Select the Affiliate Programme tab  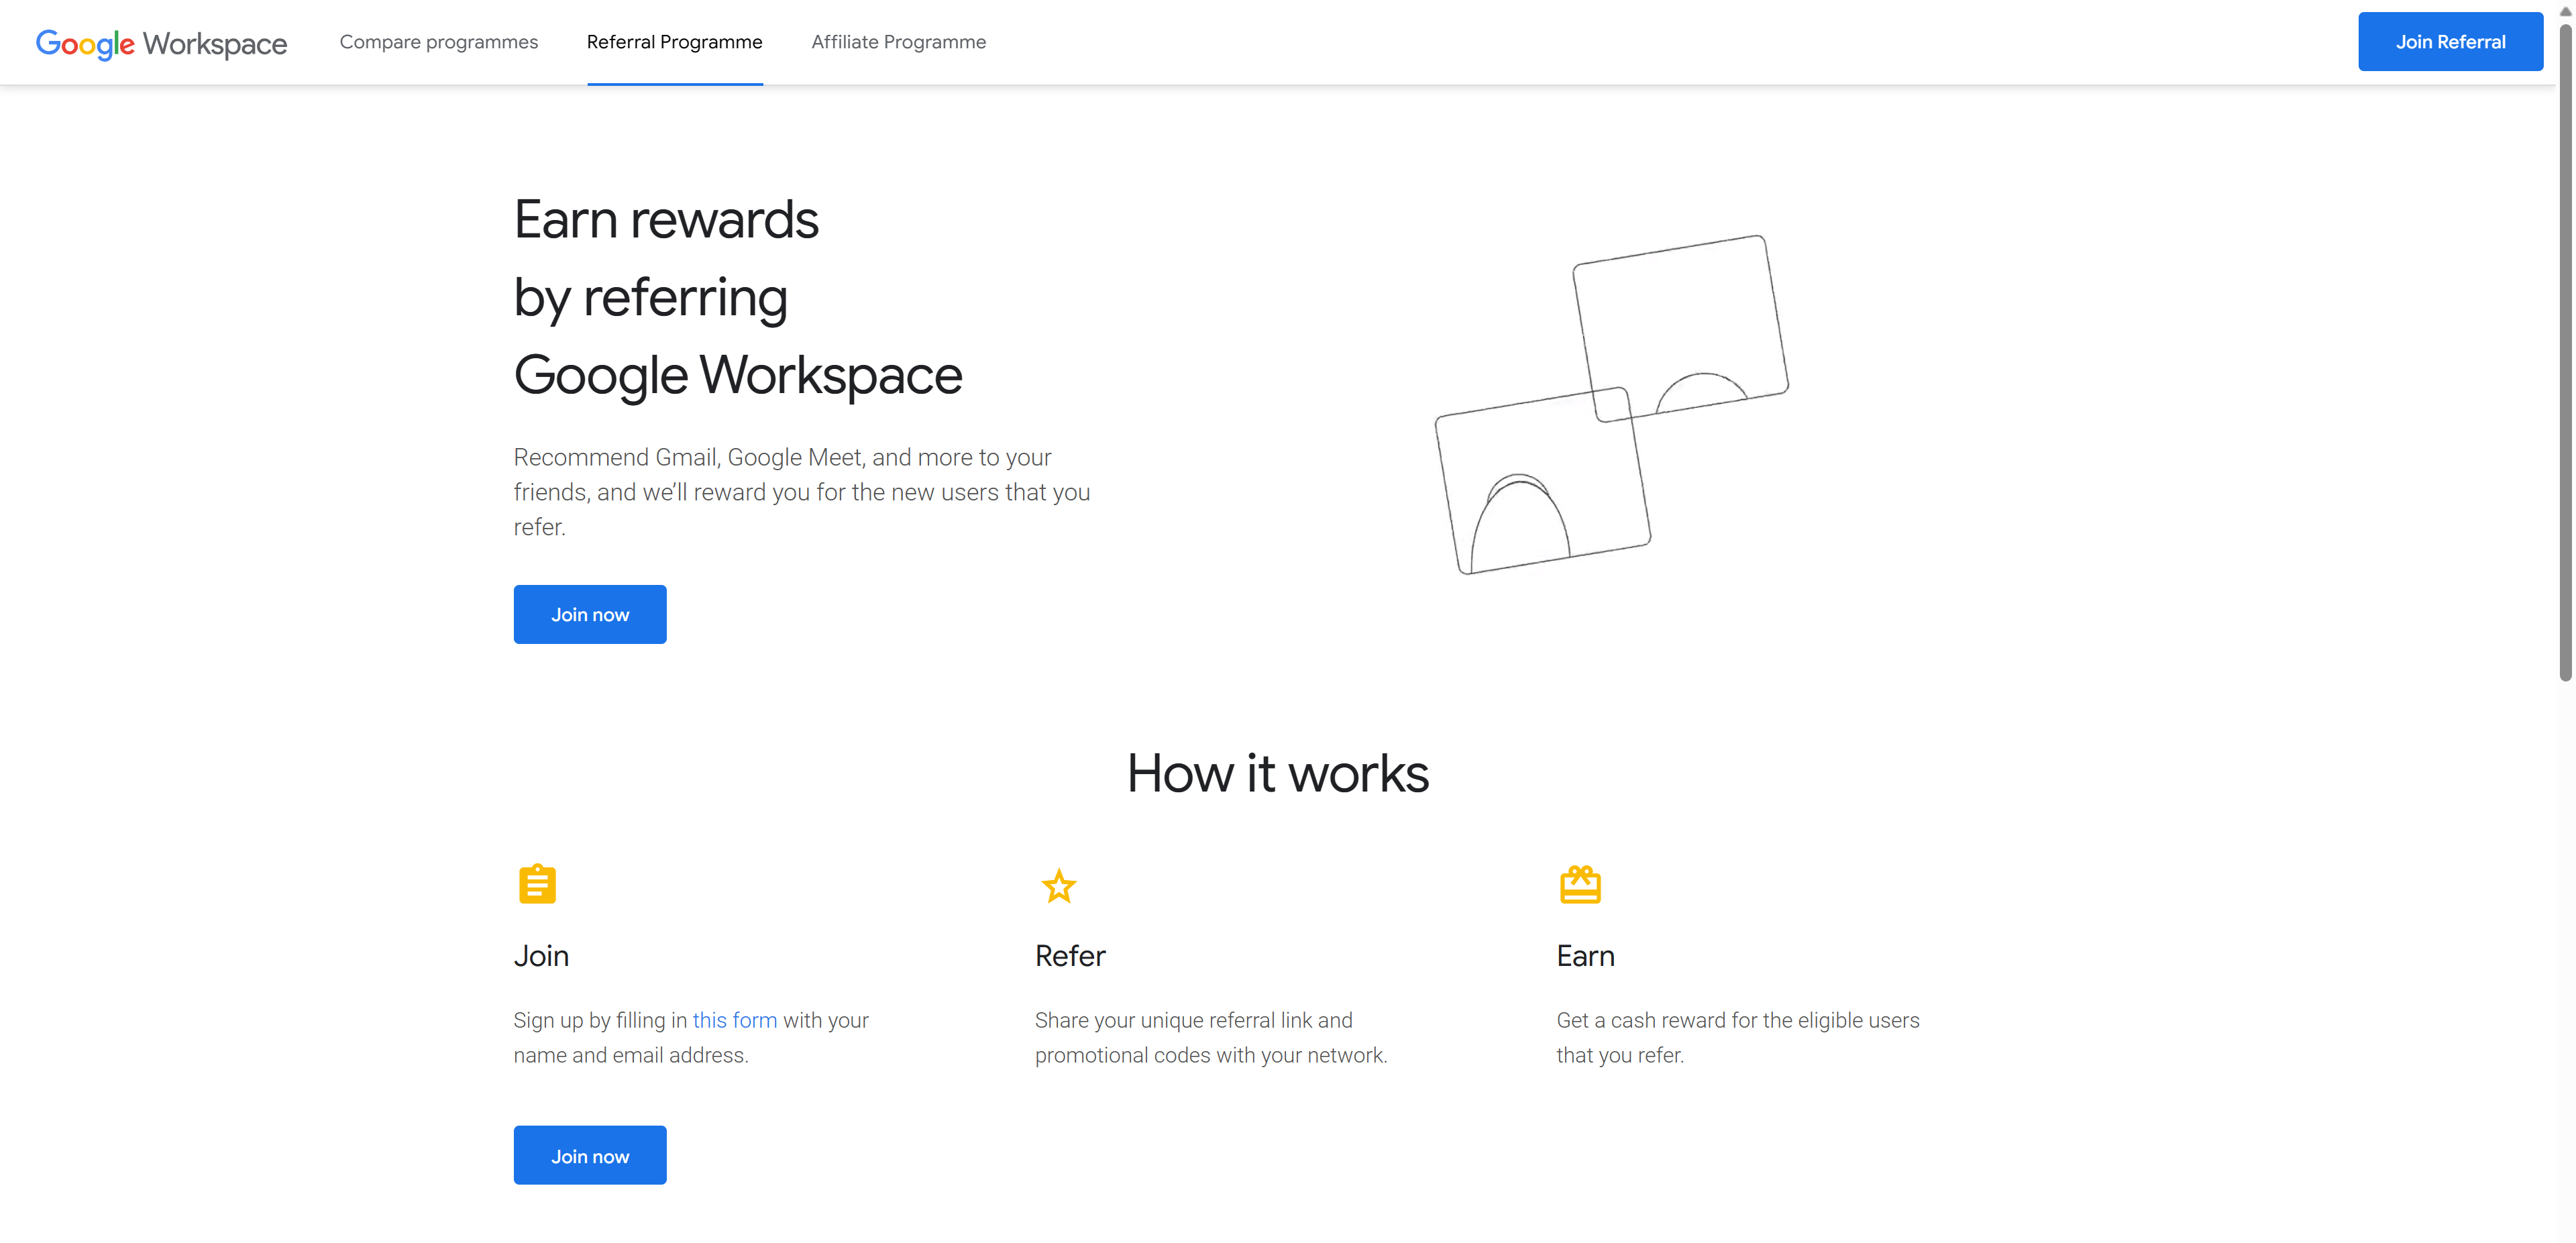pos(900,41)
